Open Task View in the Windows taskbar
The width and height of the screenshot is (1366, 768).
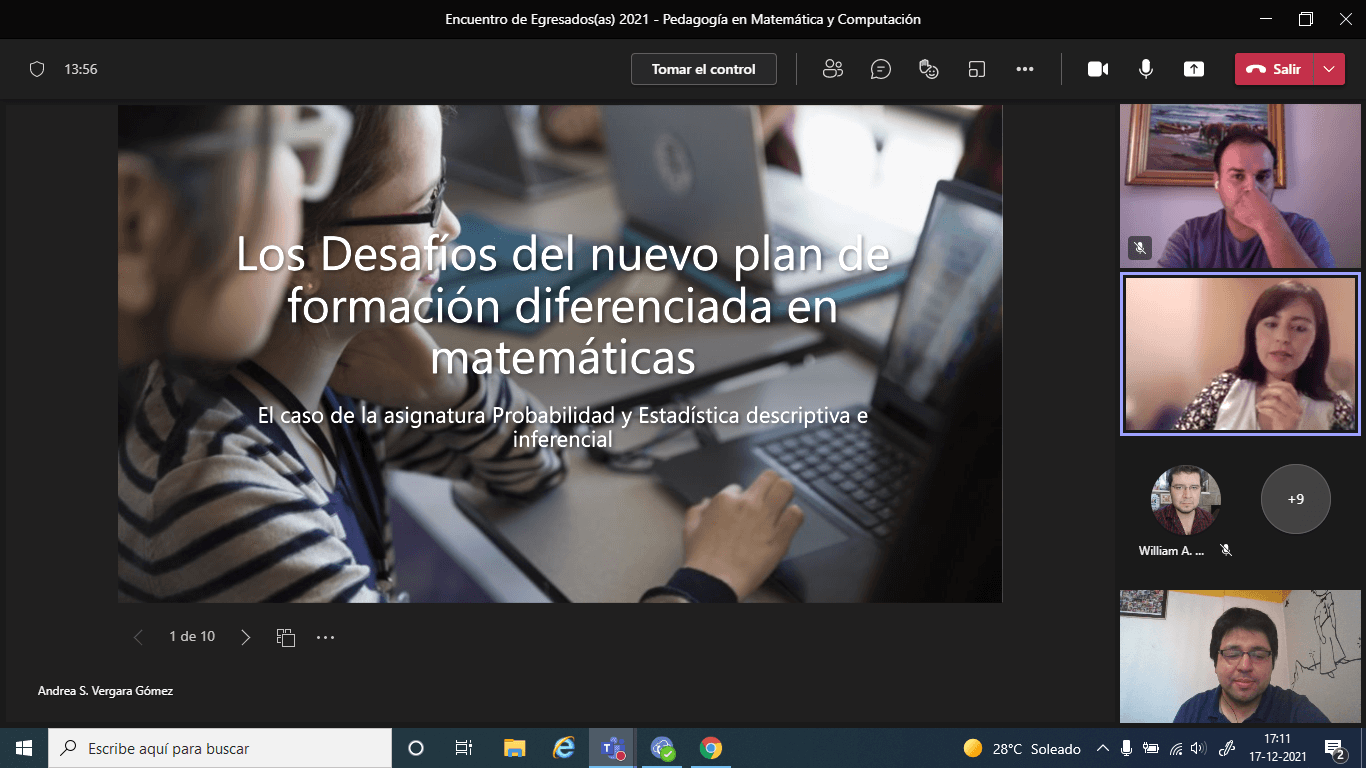pos(464,748)
